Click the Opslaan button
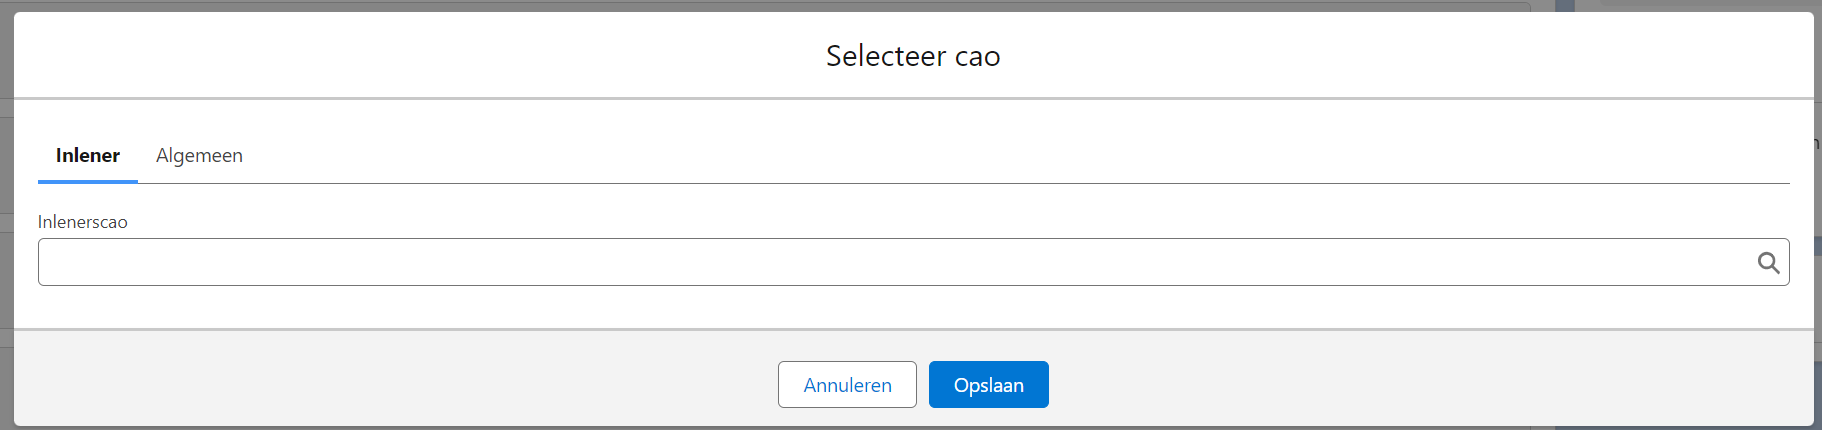 pos(988,385)
